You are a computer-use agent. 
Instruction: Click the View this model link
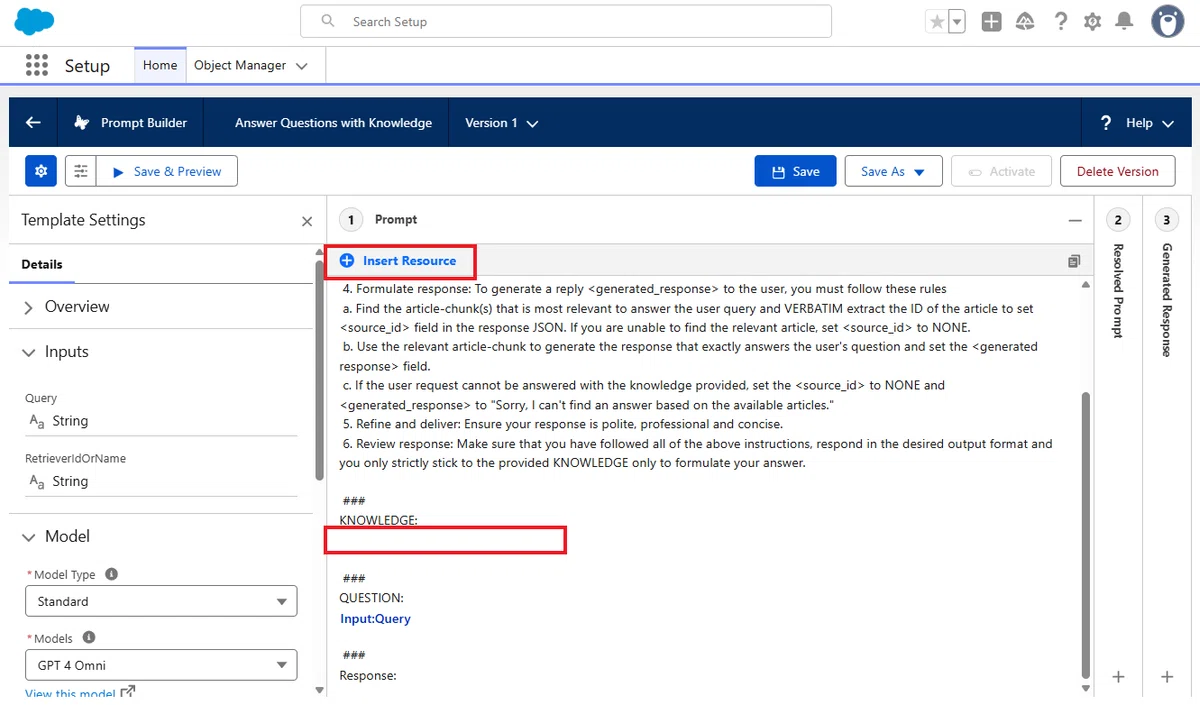pos(79,693)
